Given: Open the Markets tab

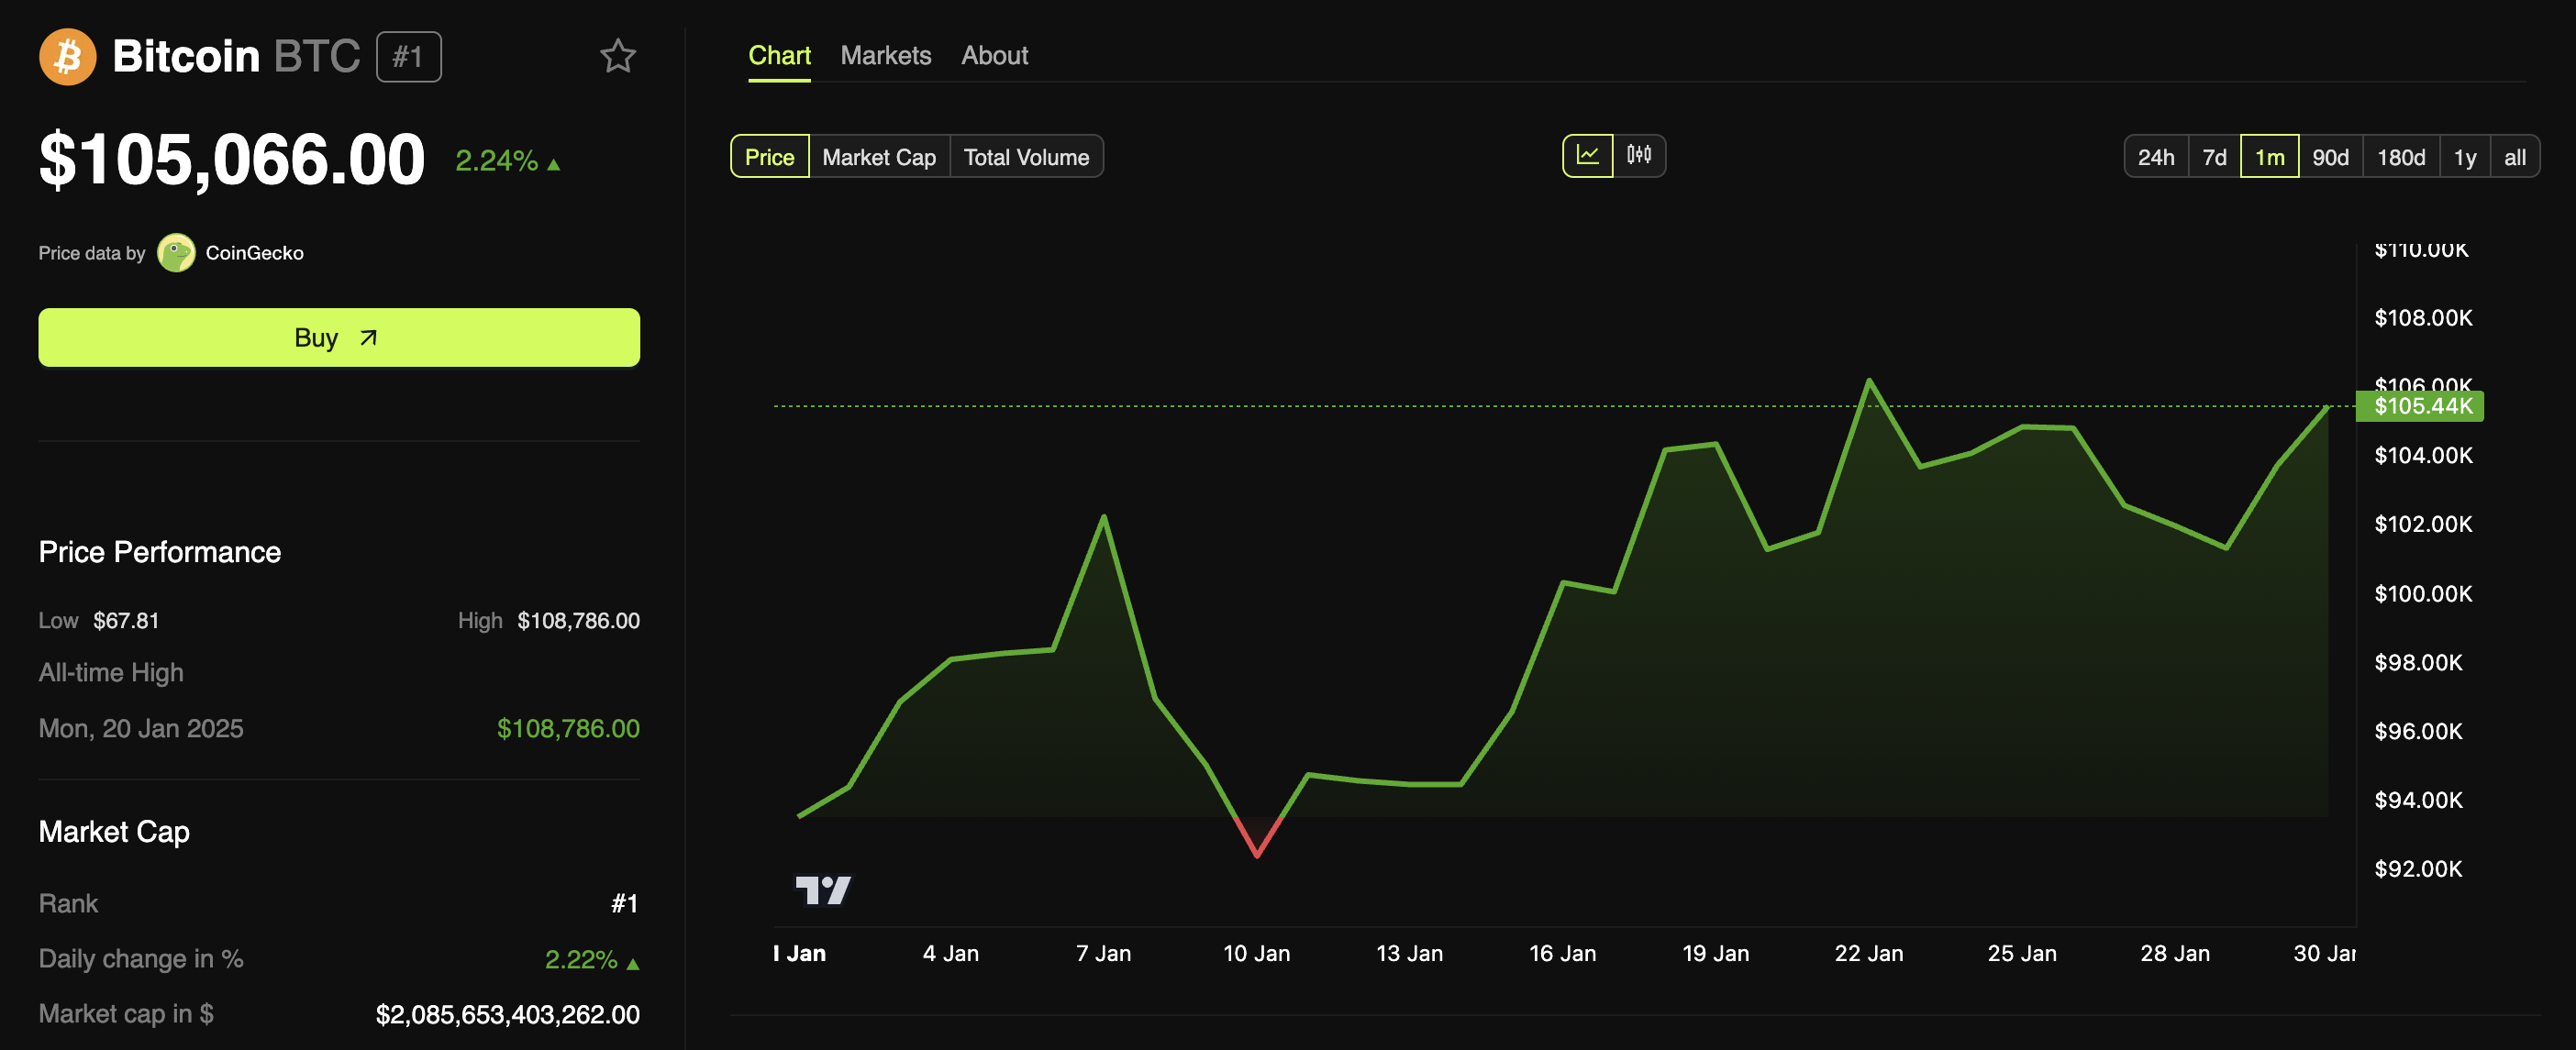Looking at the screenshot, I should (x=887, y=52).
